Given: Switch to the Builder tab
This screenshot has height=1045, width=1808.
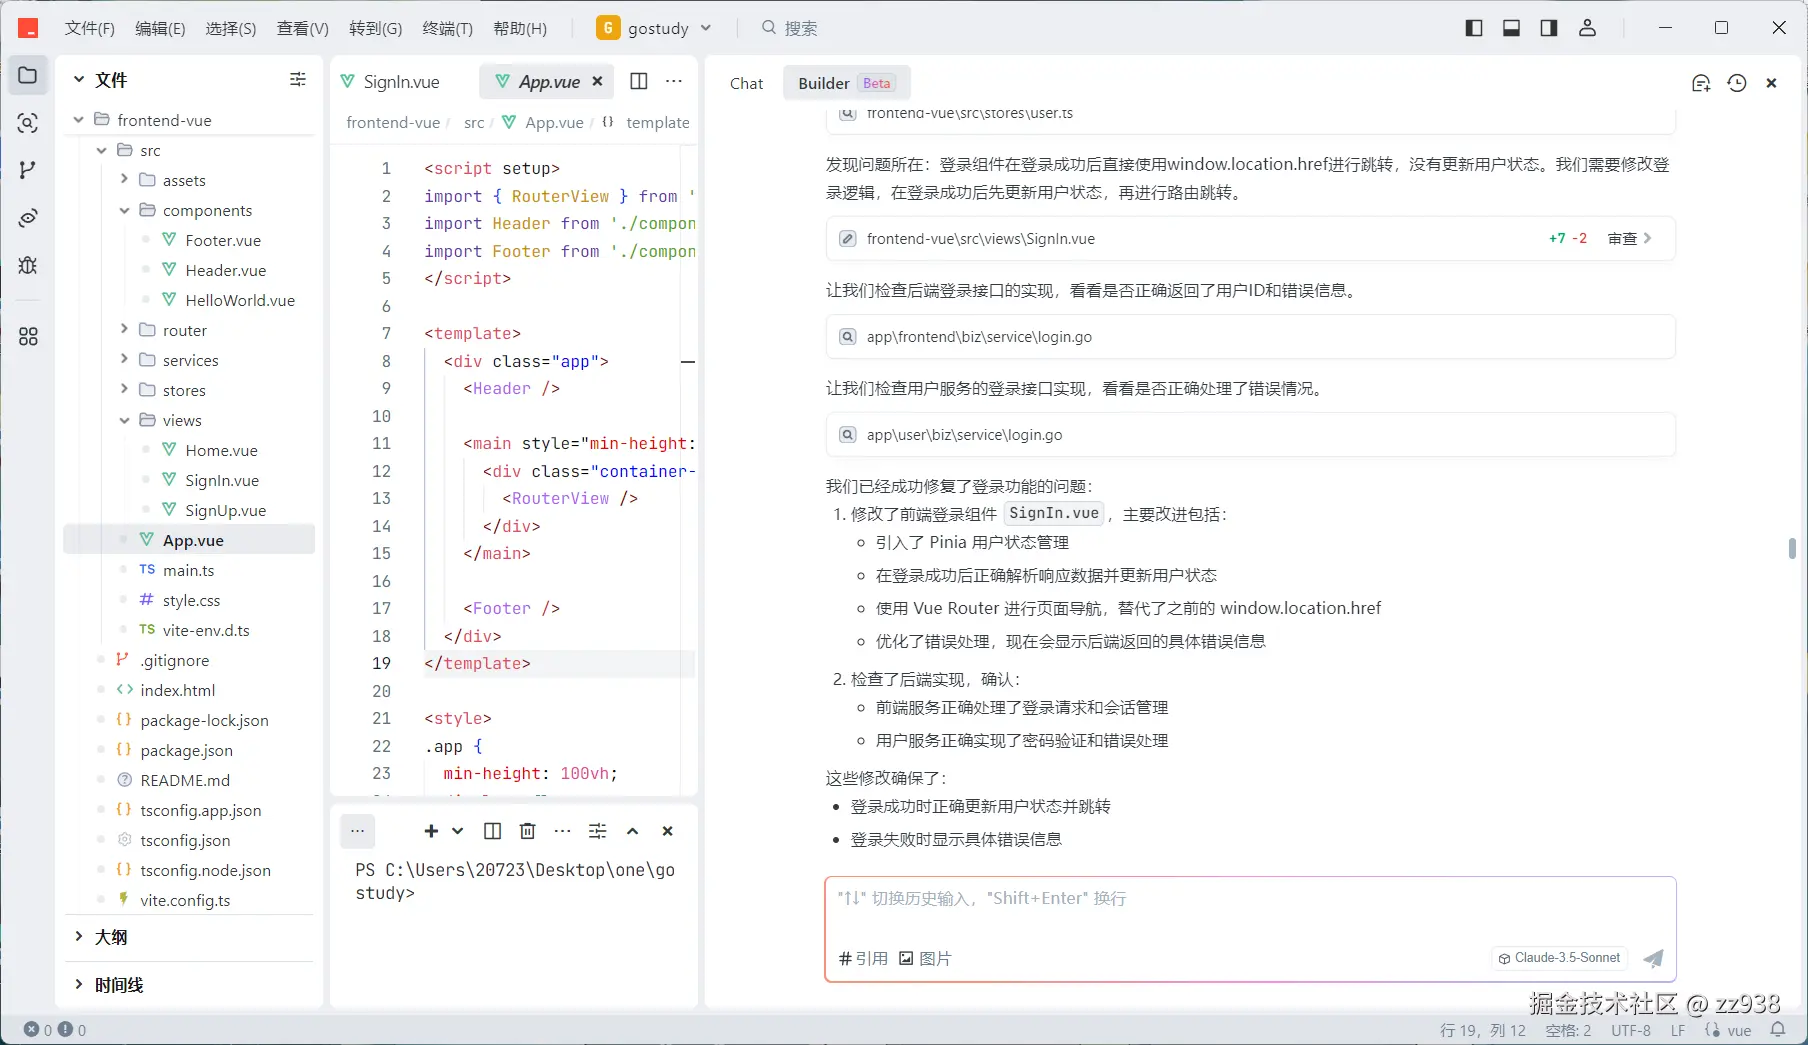Looking at the screenshot, I should [x=845, y=83].
